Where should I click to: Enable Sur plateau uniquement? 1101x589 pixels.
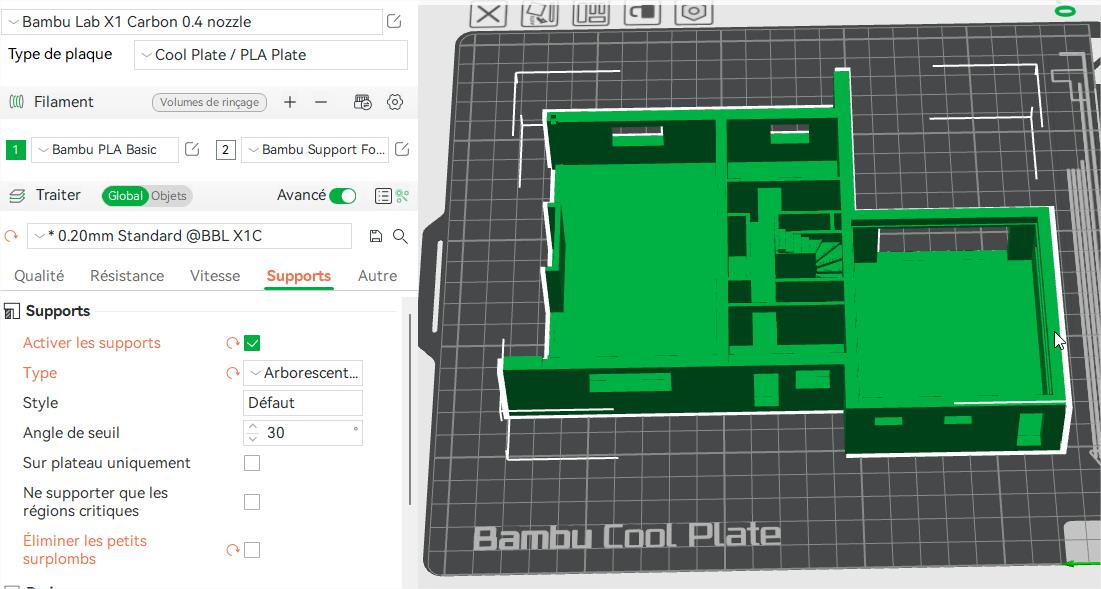(x=252, y=463)
